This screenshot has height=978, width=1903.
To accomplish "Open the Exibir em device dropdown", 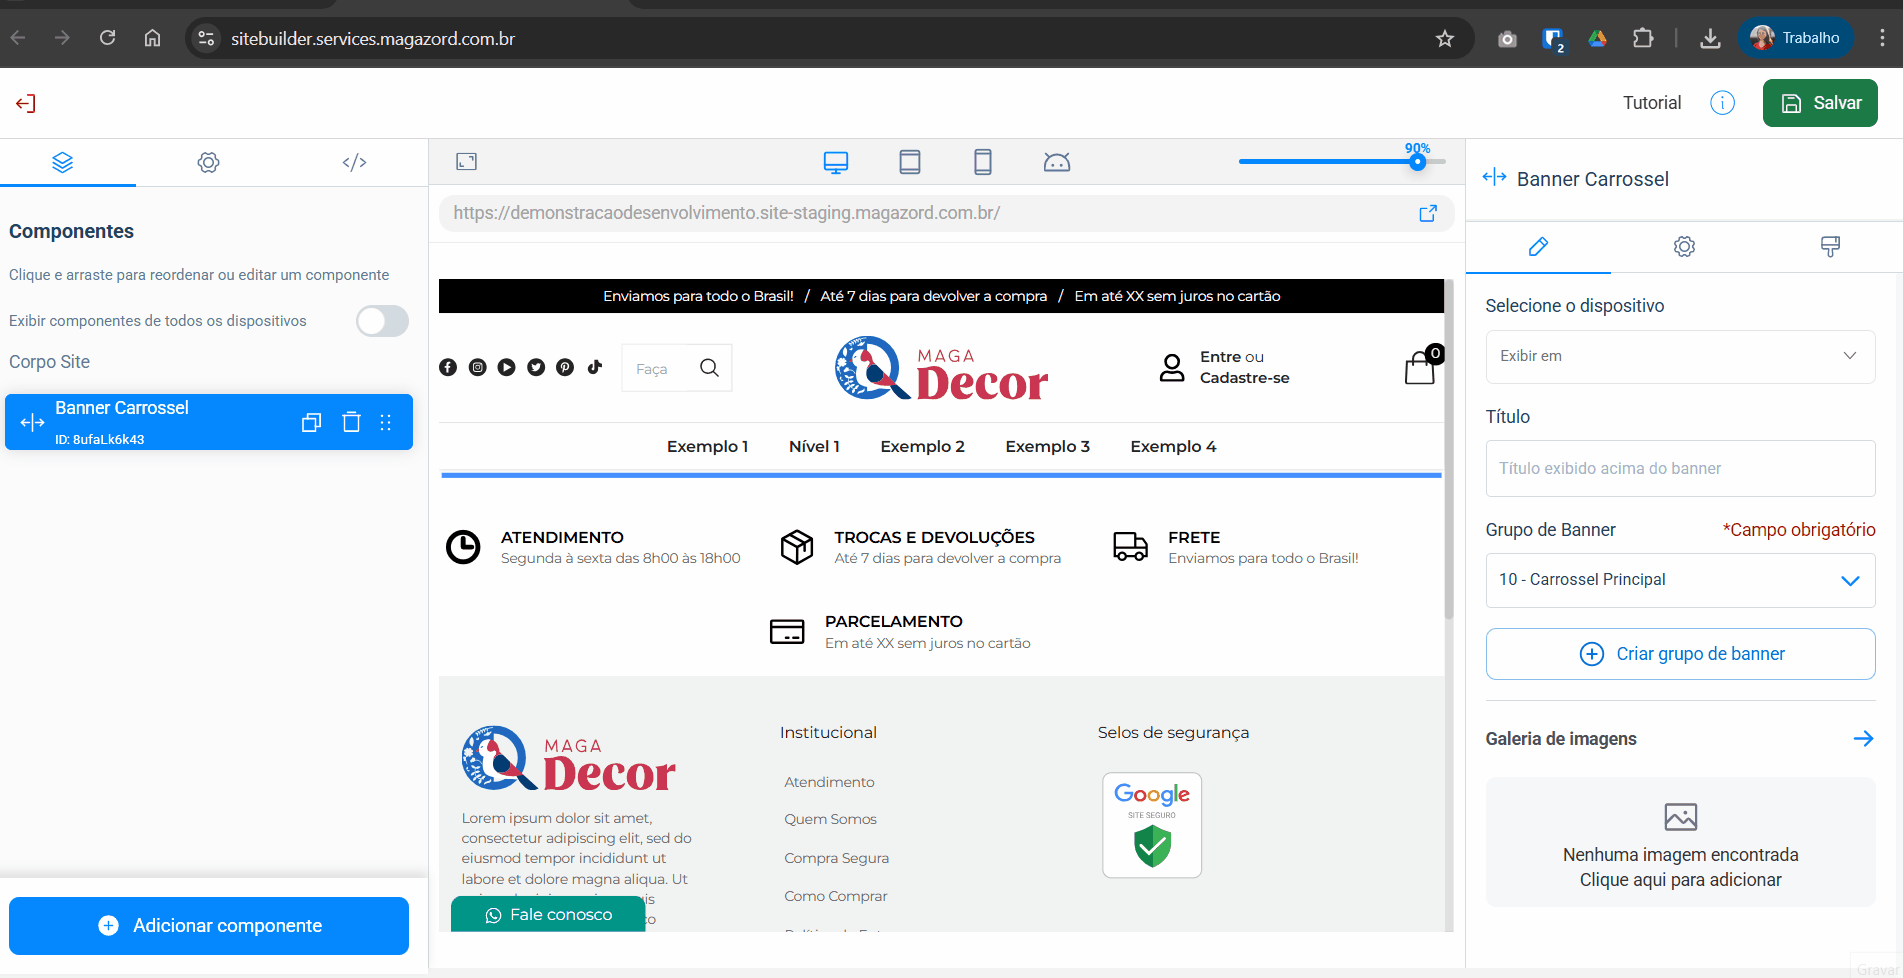I will [1680, 356].
